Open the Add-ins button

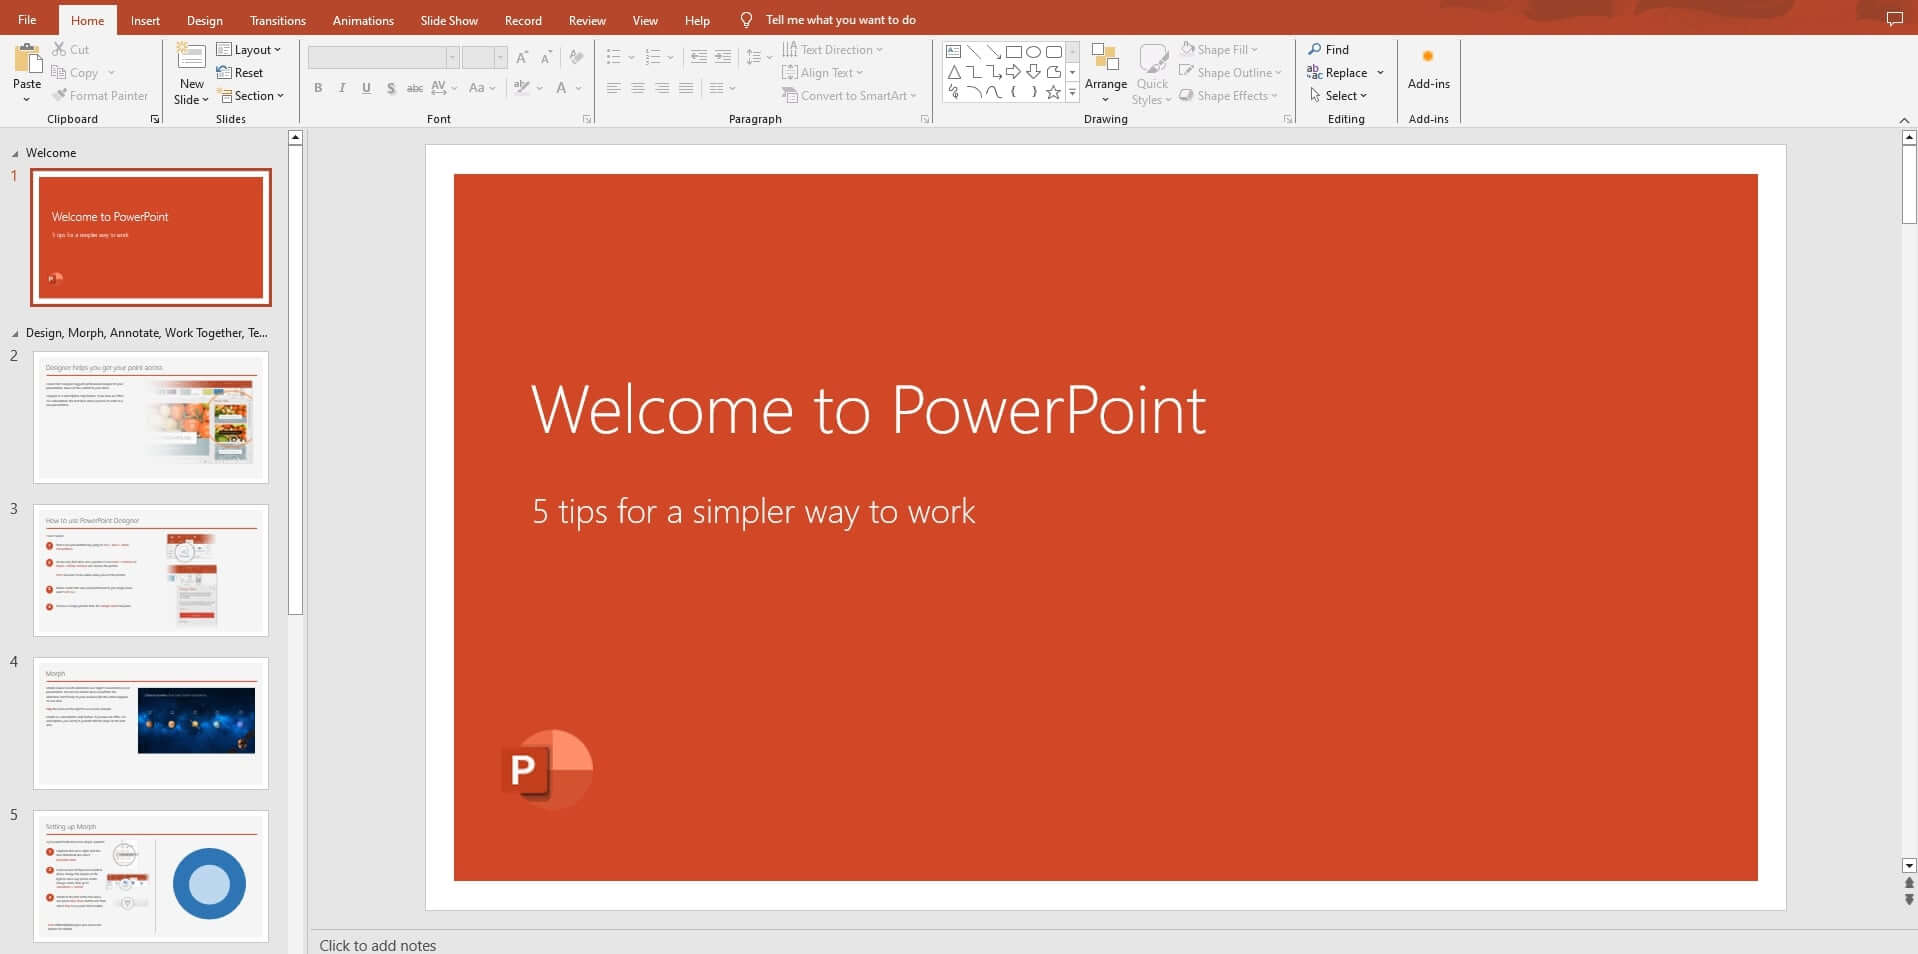coord(1428,68)
